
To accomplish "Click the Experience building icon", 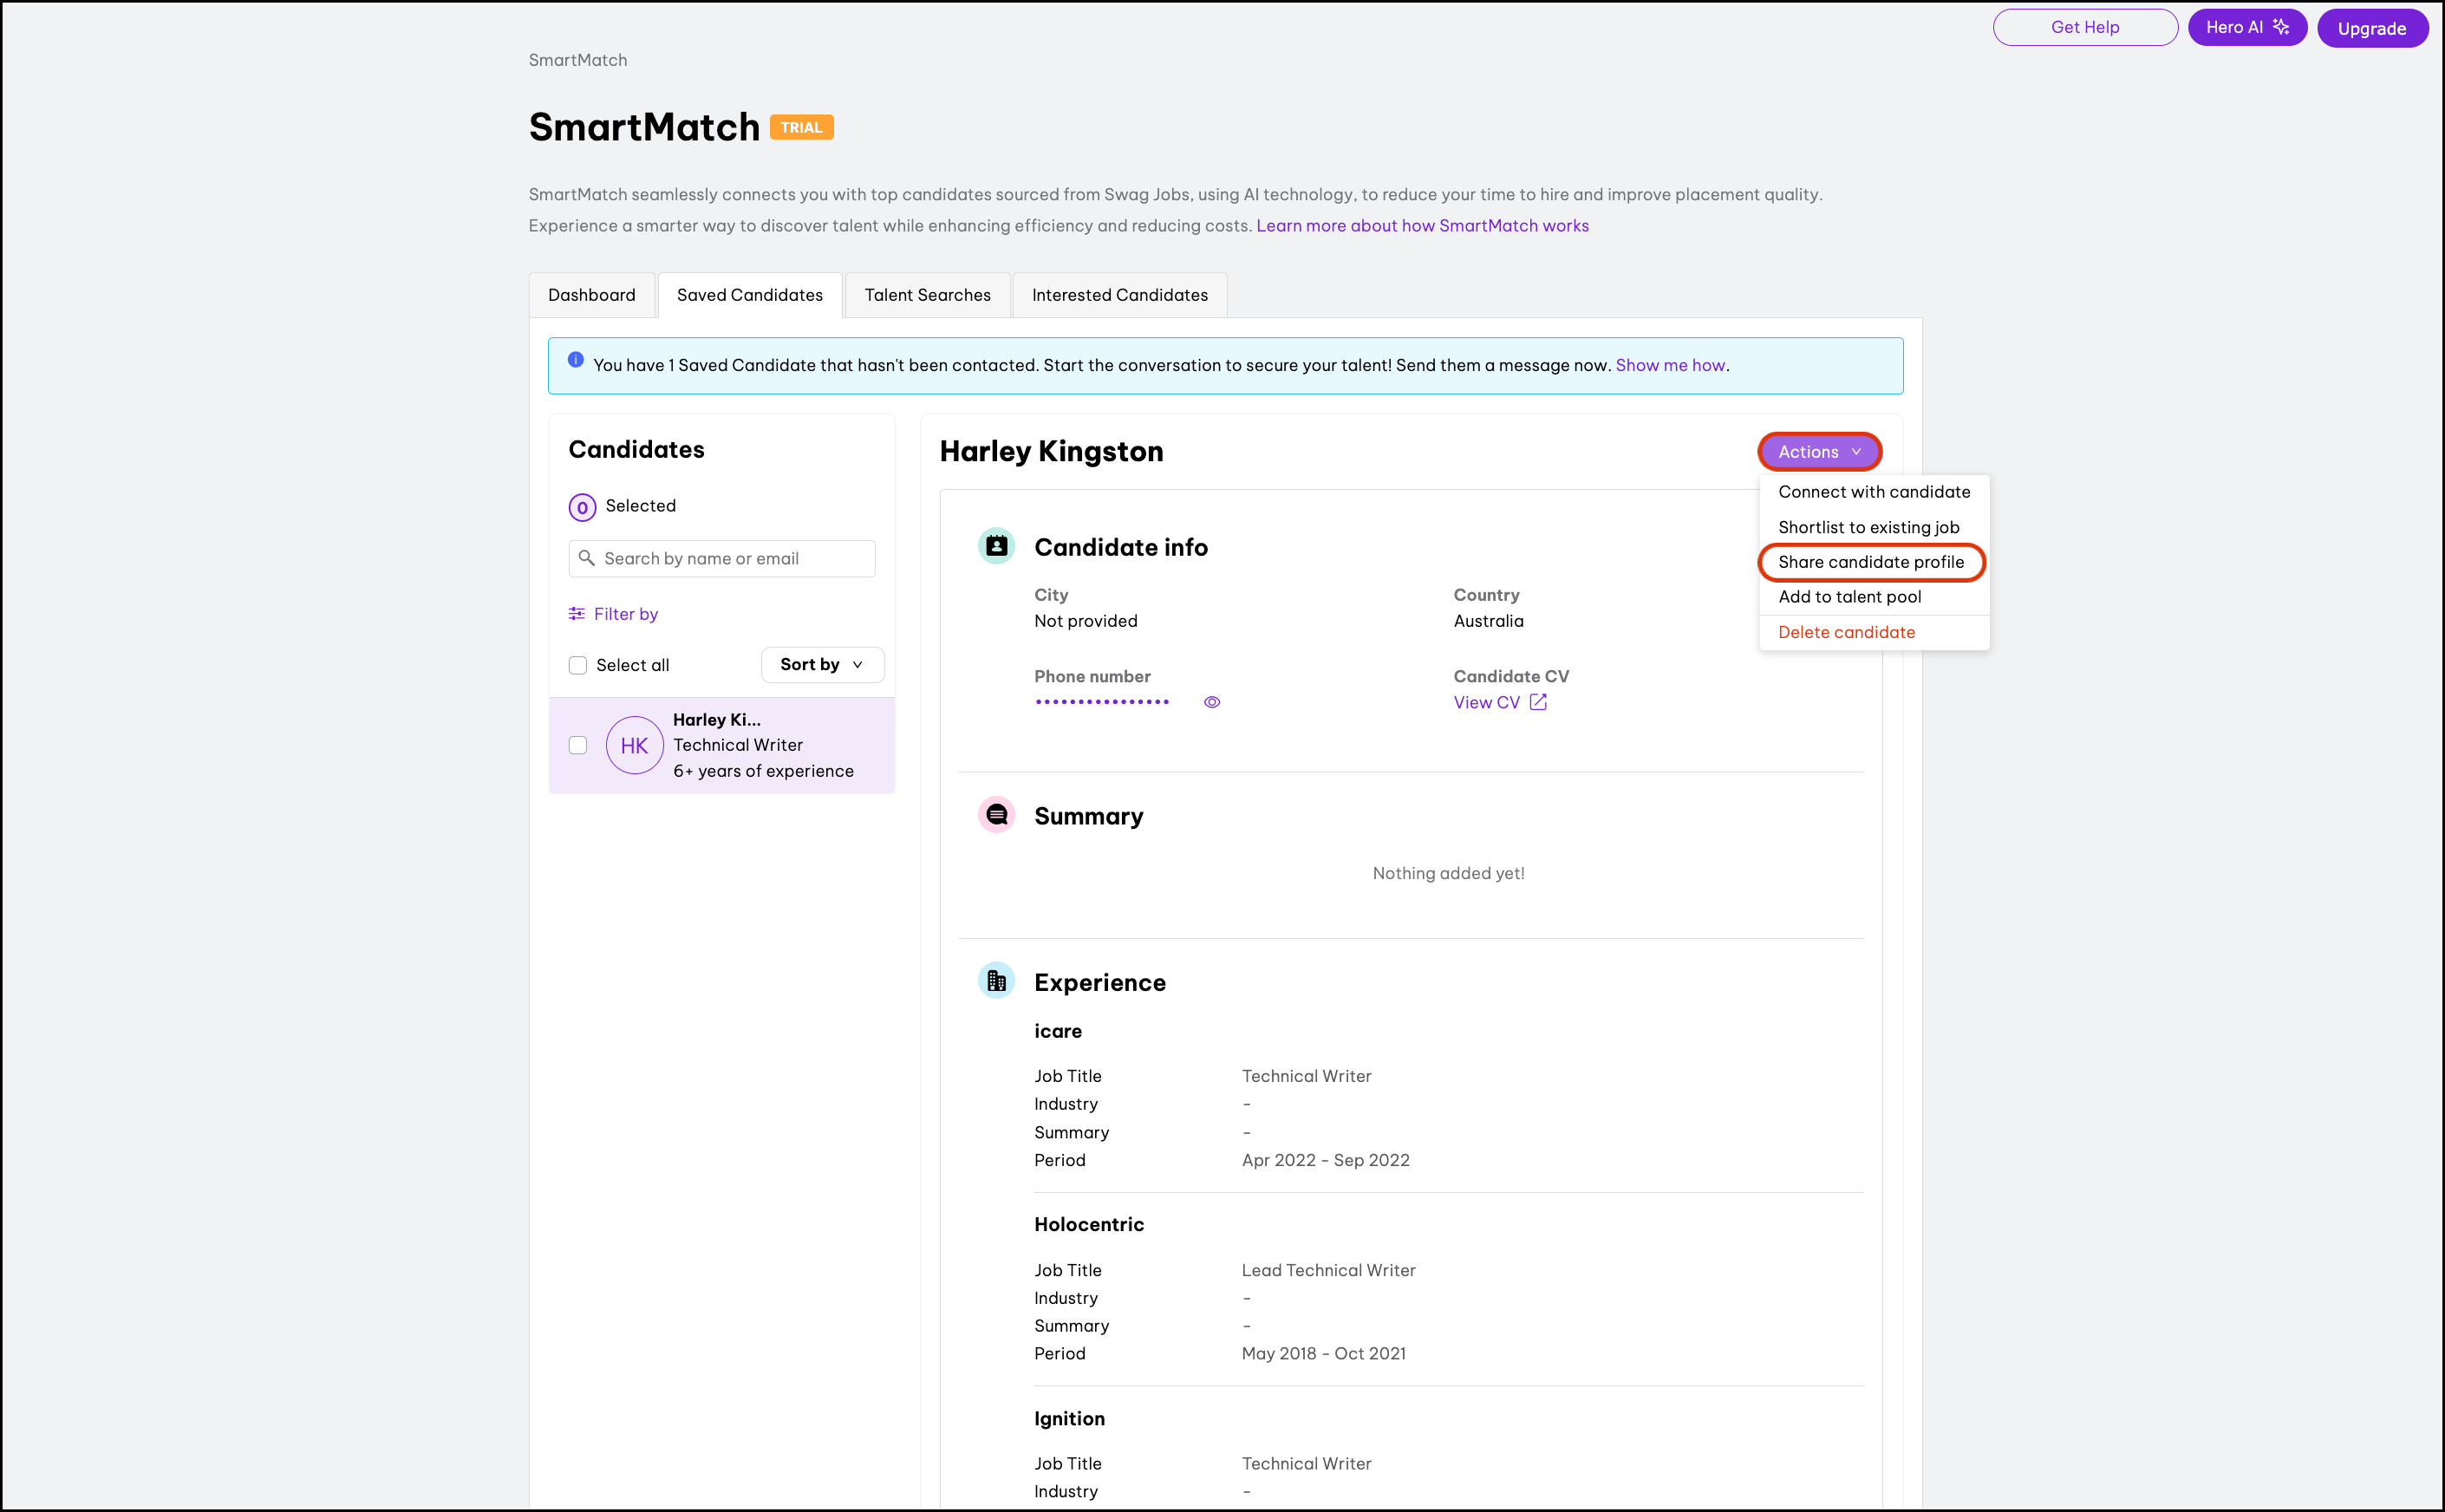I will pyautogui.click(x=996, y=981).
